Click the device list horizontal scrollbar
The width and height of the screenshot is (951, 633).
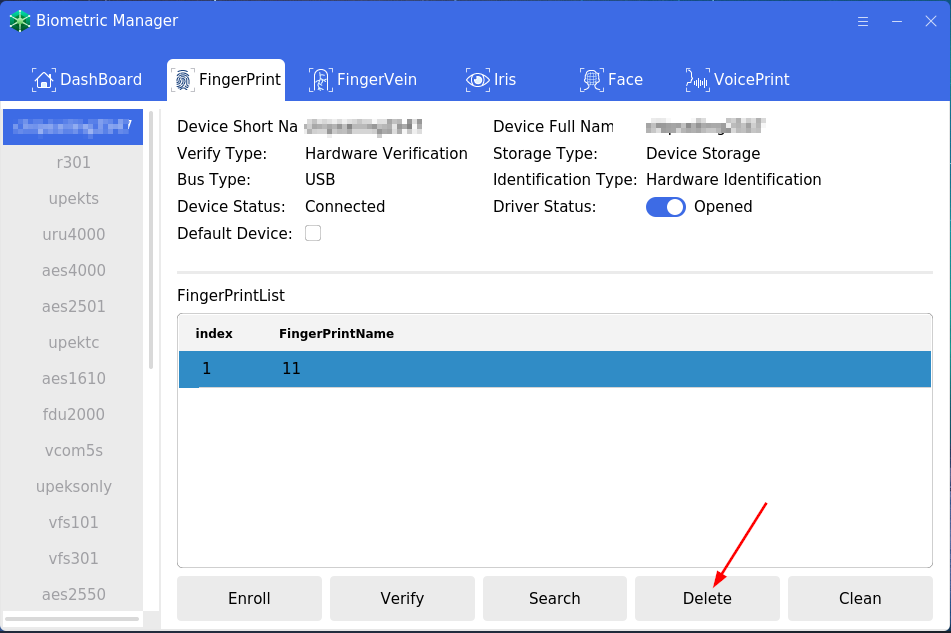click(72, 619)
